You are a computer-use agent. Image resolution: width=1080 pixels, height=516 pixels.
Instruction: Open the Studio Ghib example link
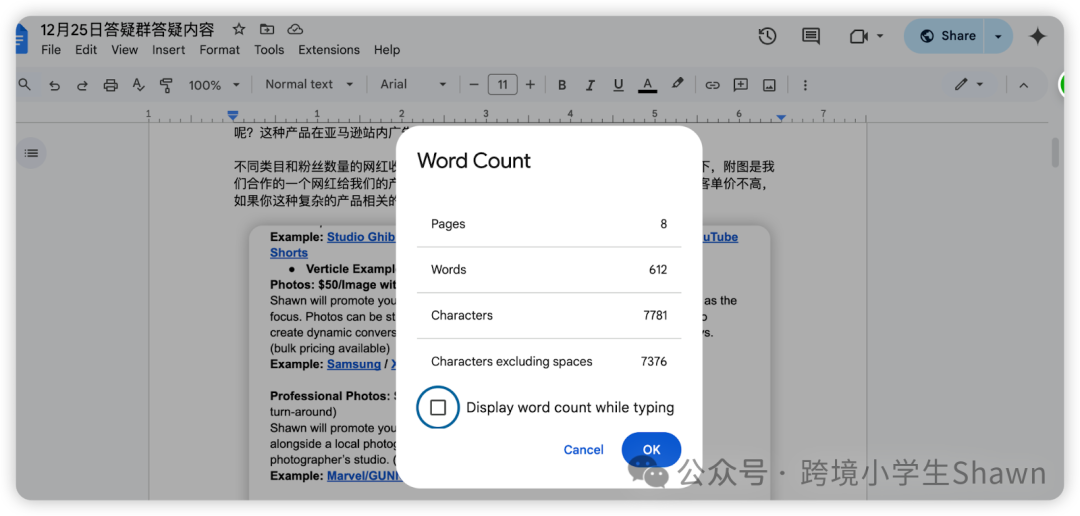361,237
